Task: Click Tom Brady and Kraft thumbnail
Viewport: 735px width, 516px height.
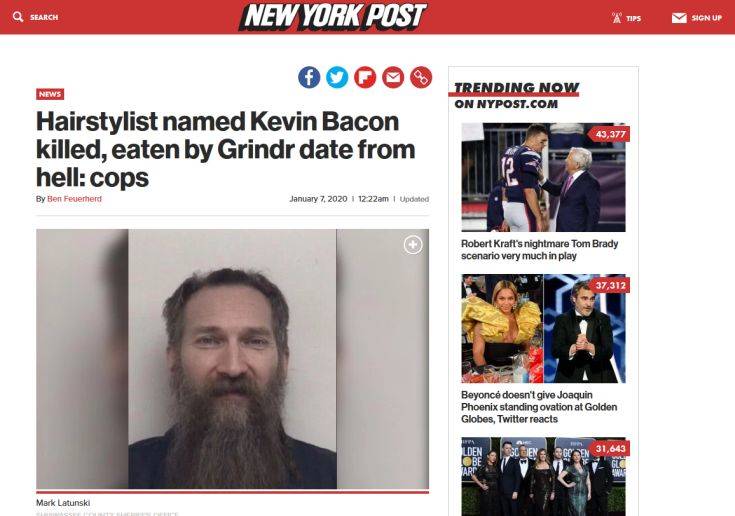Action: 543,177
